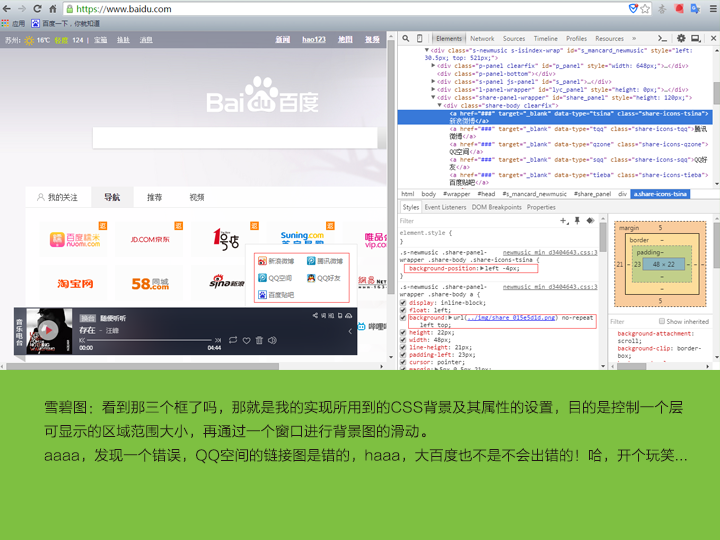Add new style rule plus icon
720x540 pixels.
tap(564, 221)
